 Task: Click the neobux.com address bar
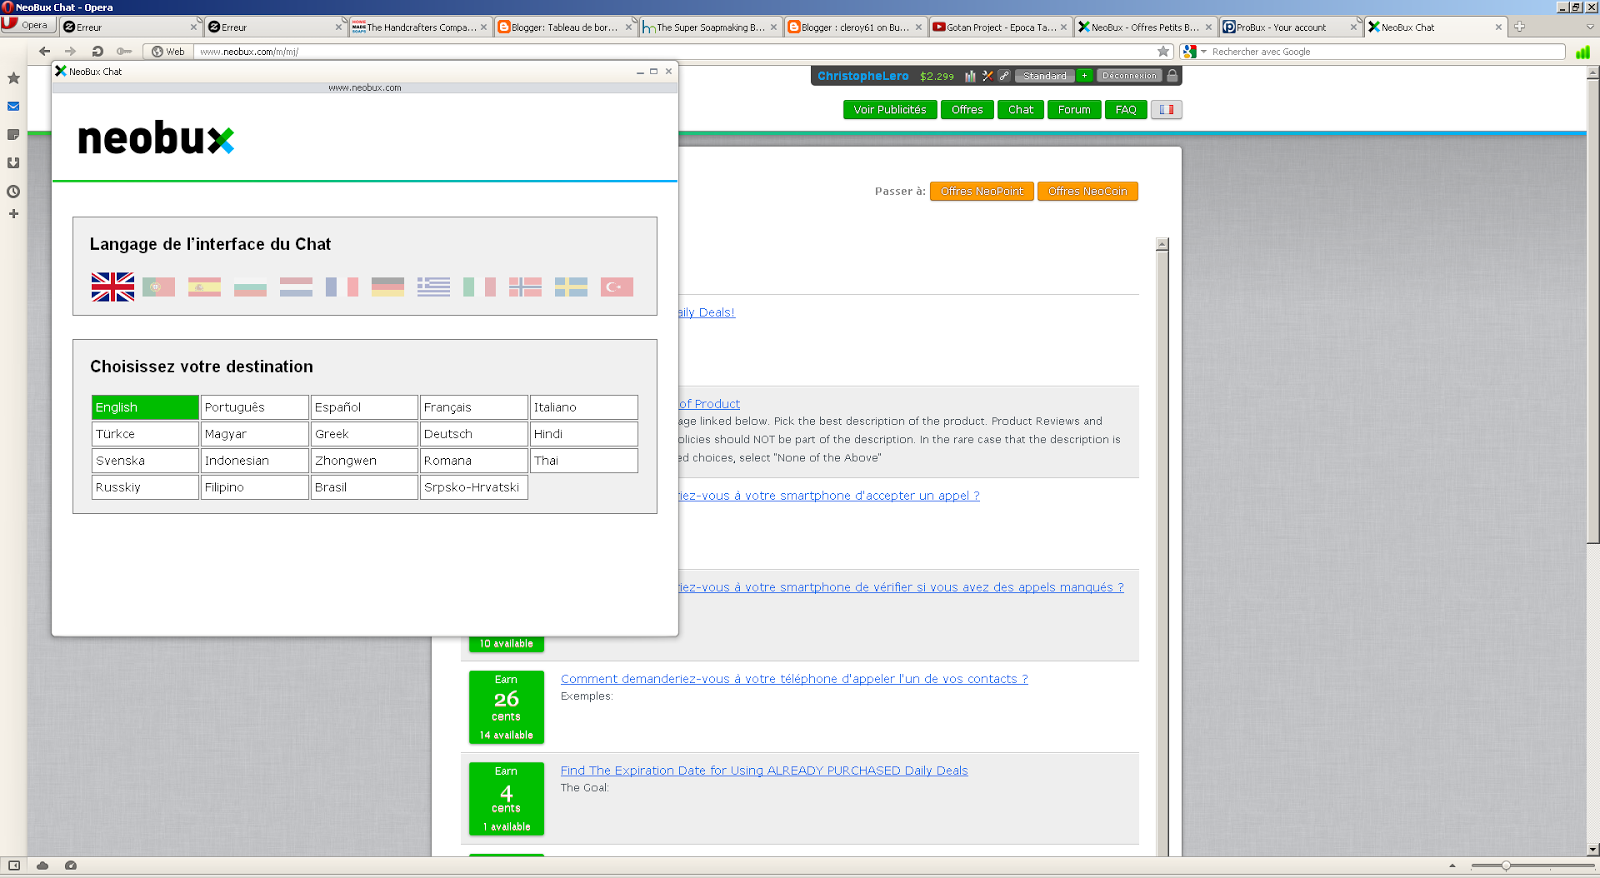pos(675,51)
